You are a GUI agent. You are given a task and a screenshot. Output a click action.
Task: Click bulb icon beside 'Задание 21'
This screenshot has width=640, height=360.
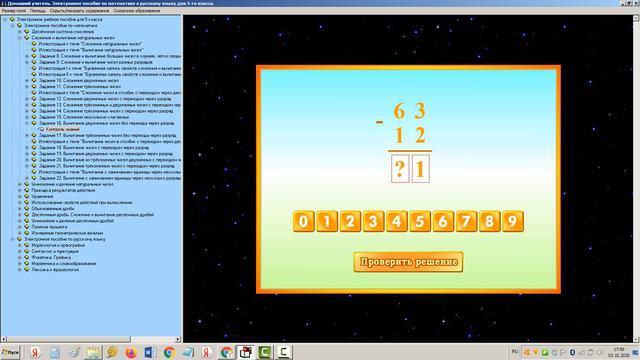[34, 166]
